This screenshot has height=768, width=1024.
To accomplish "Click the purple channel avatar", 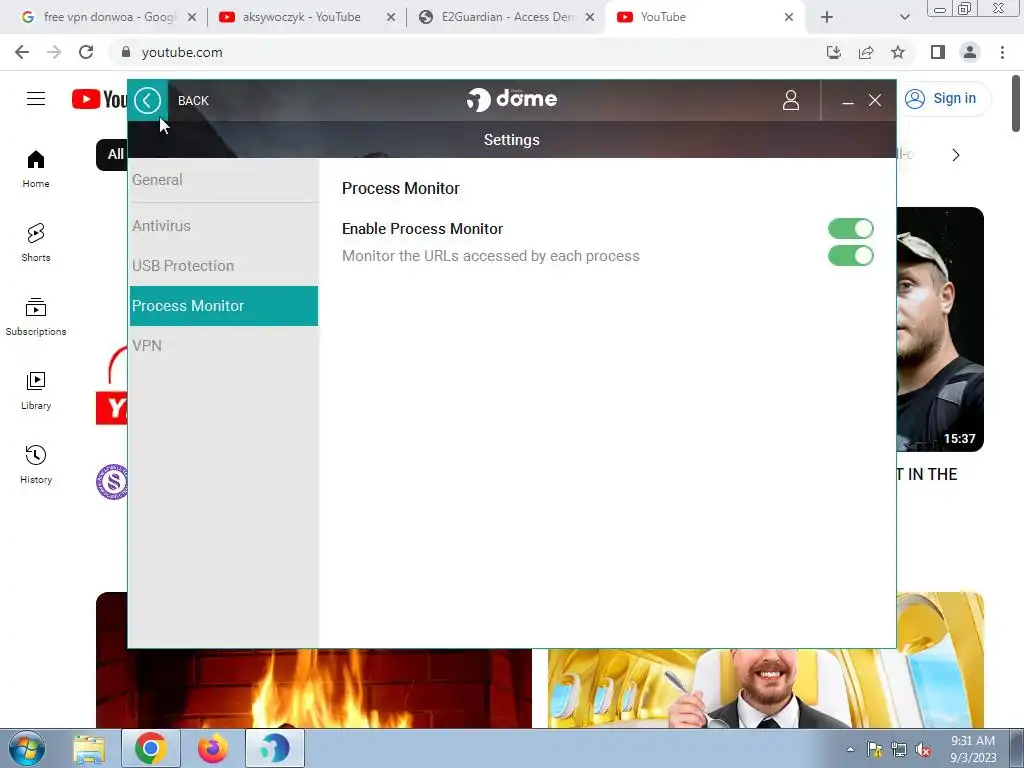I will [112, 482].
